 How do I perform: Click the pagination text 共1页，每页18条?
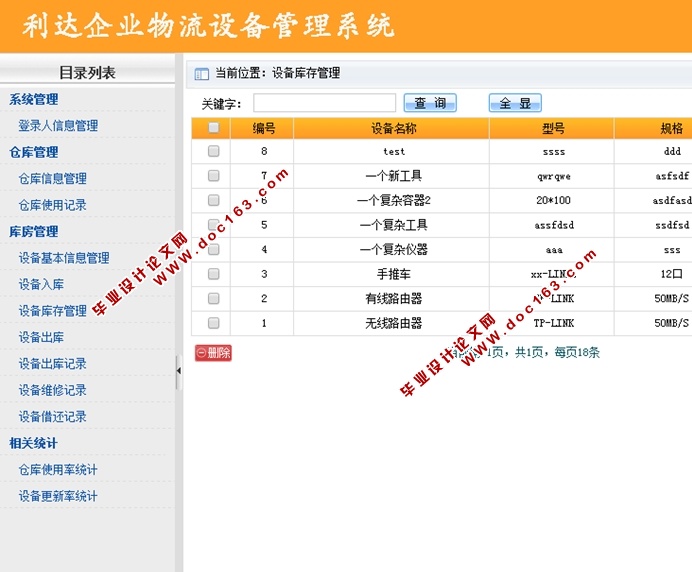pyautogui.click(x=557, y=352)
